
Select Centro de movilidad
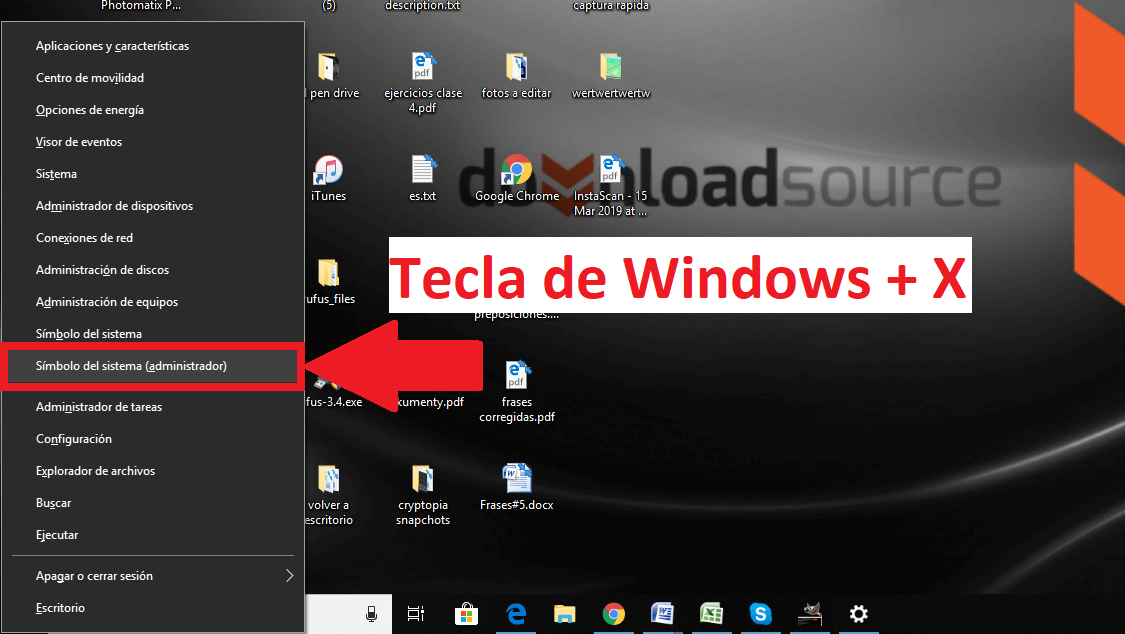tap(153, 77)
